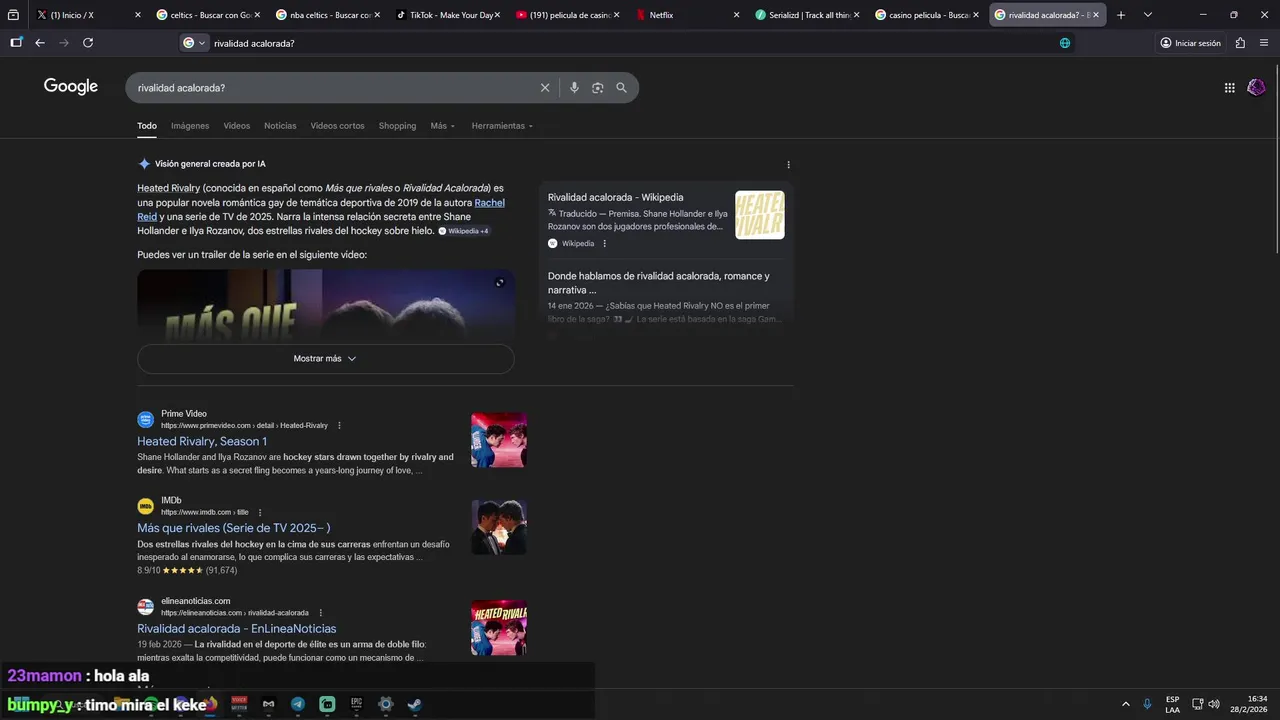Screen dimensions: 1280x720
Task: Expand the trailer video fullscreen icon
Action: pos(500,283)
